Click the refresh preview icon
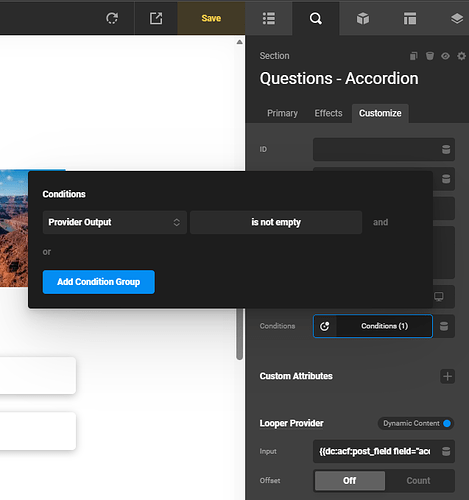The image size is (469, 500). coord(112,18)
